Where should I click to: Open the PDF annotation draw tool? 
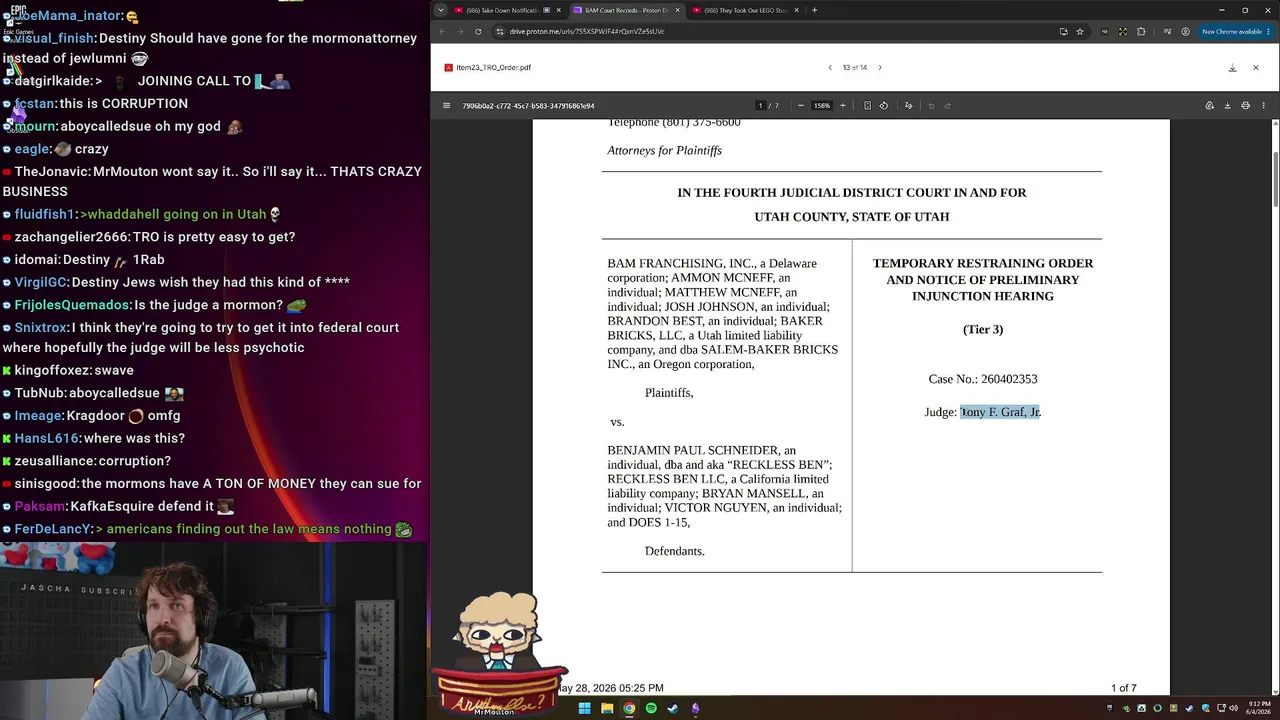click(908, 105)
